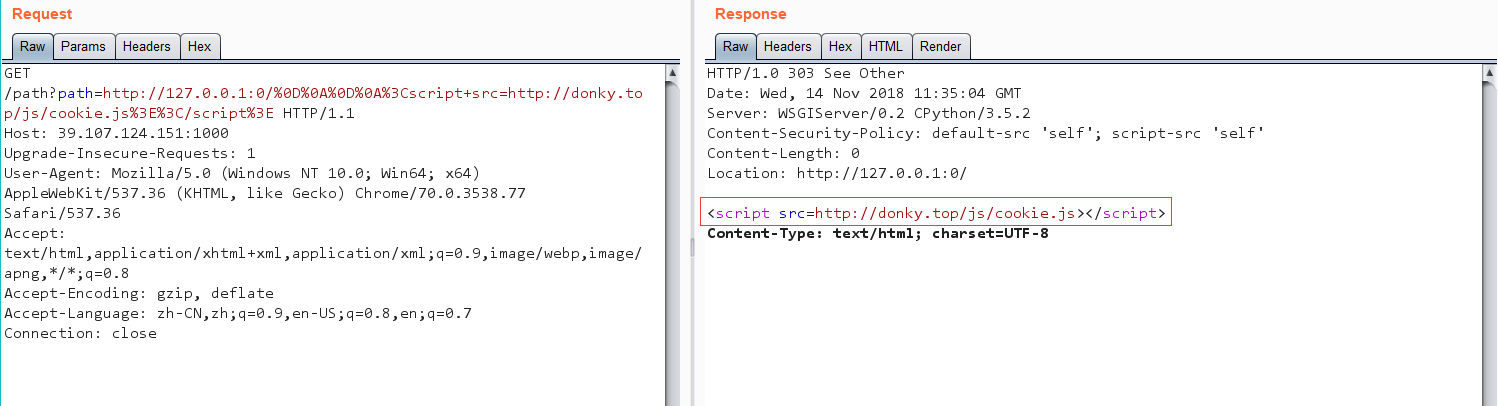1498x406 pixels.
Task: Click the Accept-Language header line
Action: click(237, 313)
